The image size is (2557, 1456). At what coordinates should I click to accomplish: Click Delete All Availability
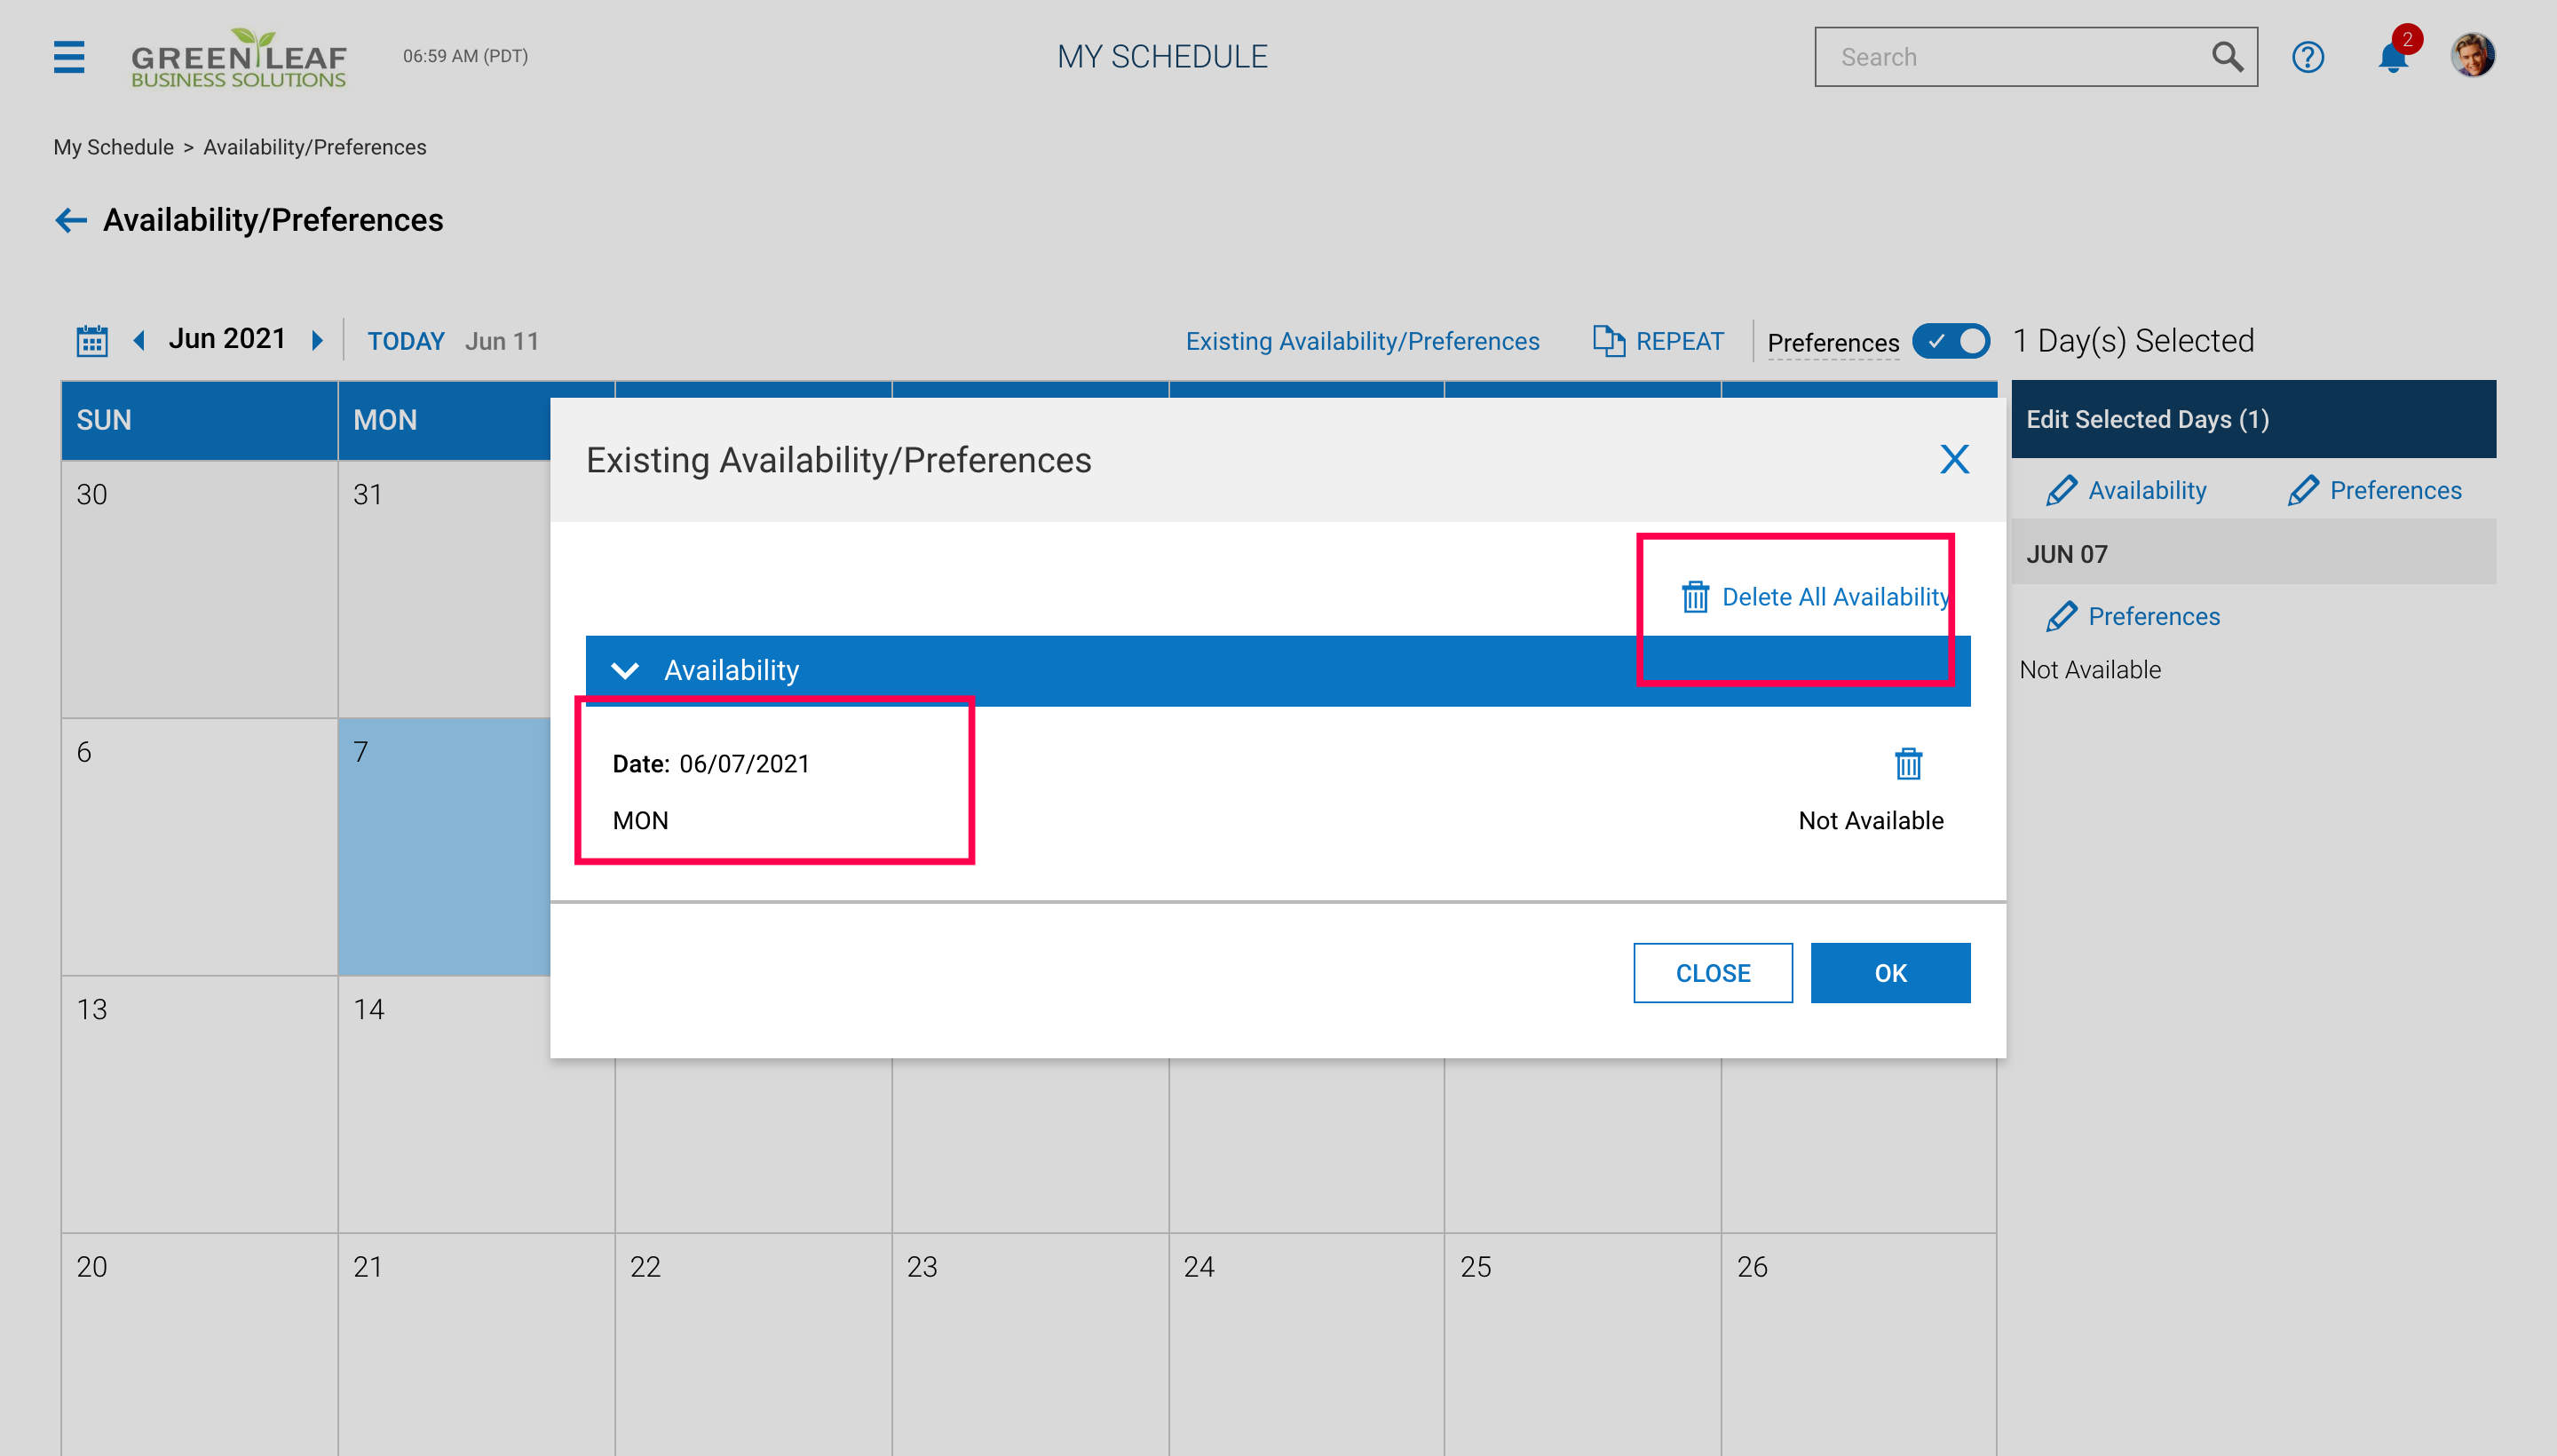point(1815,597)
